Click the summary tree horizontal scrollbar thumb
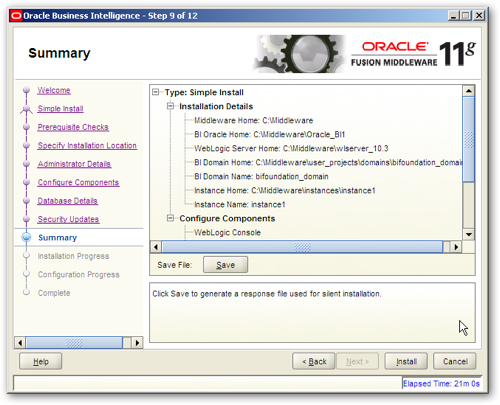This screenshot has width=500, height=405. coord(302,247)
